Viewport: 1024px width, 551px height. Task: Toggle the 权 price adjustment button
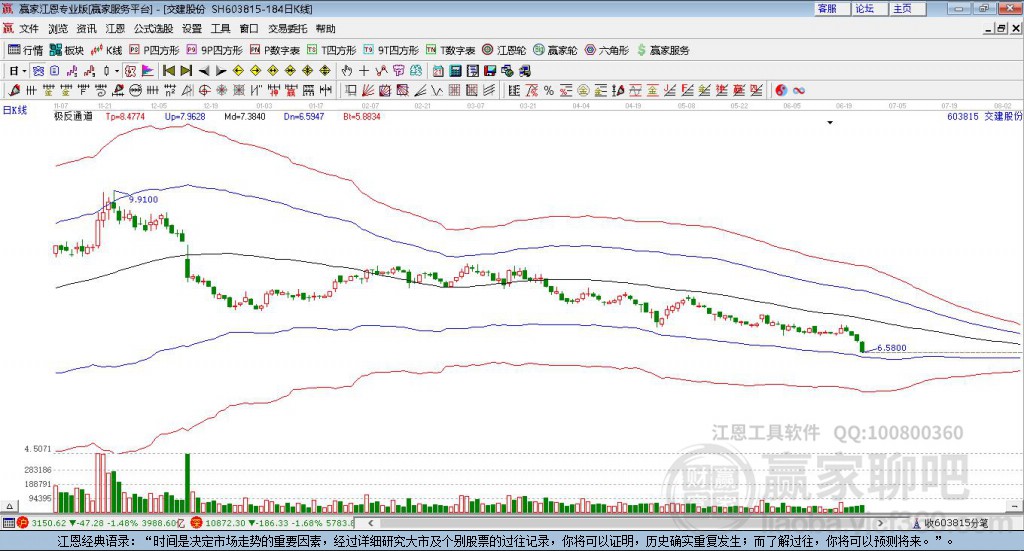click(130, 71)
